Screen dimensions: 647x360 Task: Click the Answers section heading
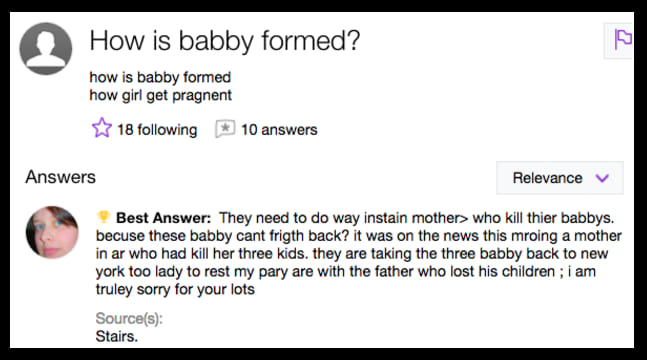[61, 177]
